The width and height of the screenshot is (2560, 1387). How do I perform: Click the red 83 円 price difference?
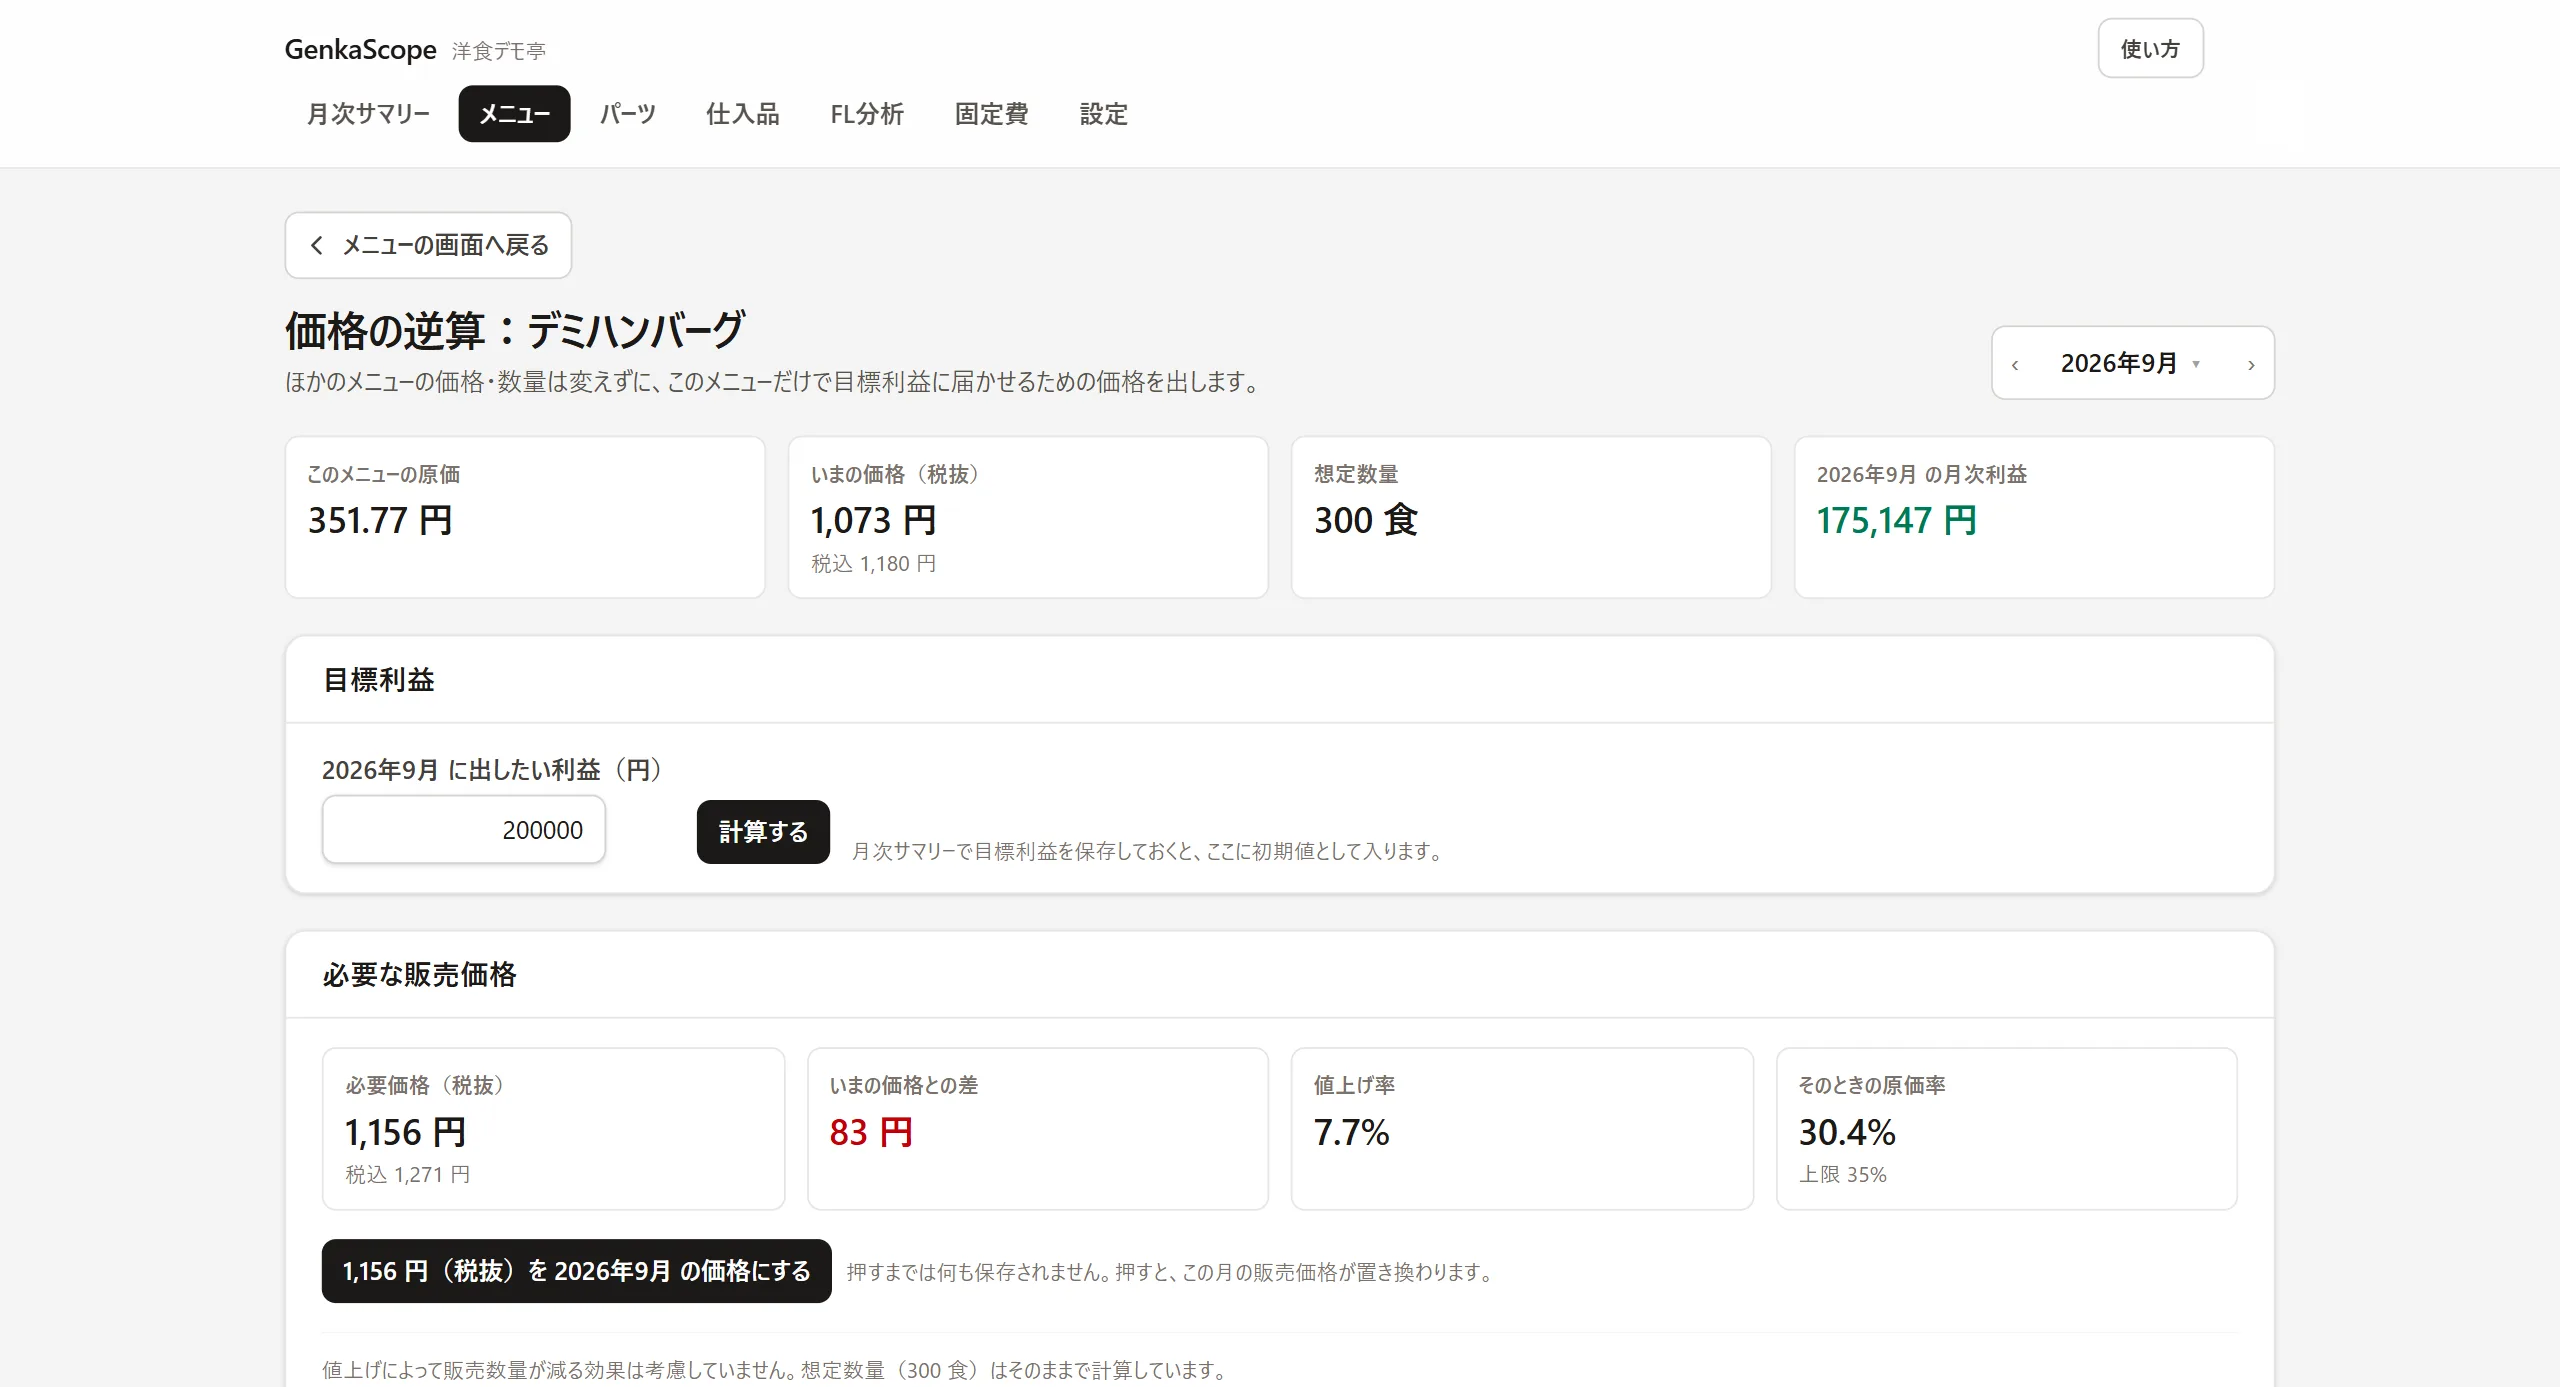coord(871,1132)
